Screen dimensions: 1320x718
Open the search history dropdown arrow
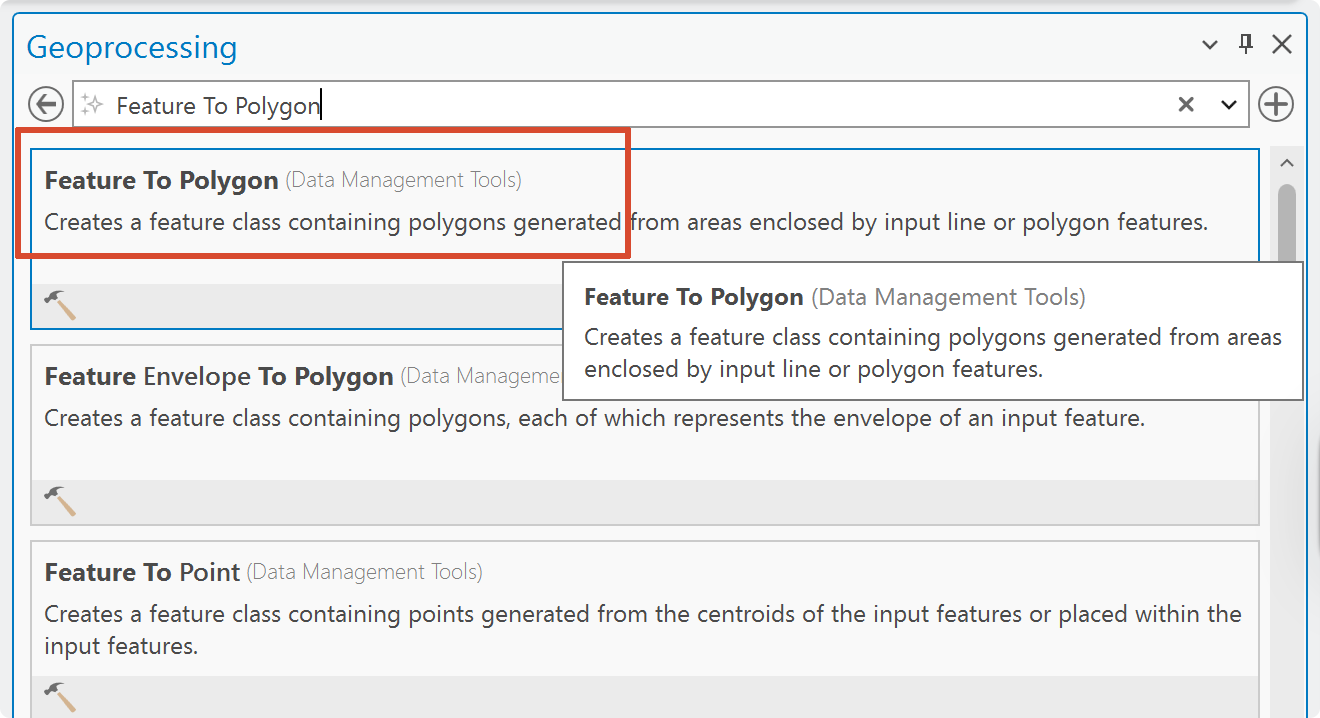click(x=1230, y=105)
